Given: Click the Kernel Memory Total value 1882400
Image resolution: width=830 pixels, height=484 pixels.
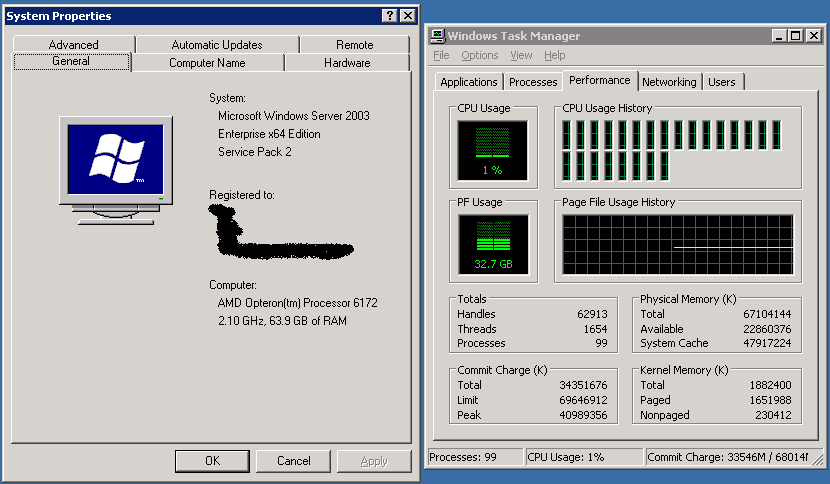Looking at the screenshot, I should 770,385.
